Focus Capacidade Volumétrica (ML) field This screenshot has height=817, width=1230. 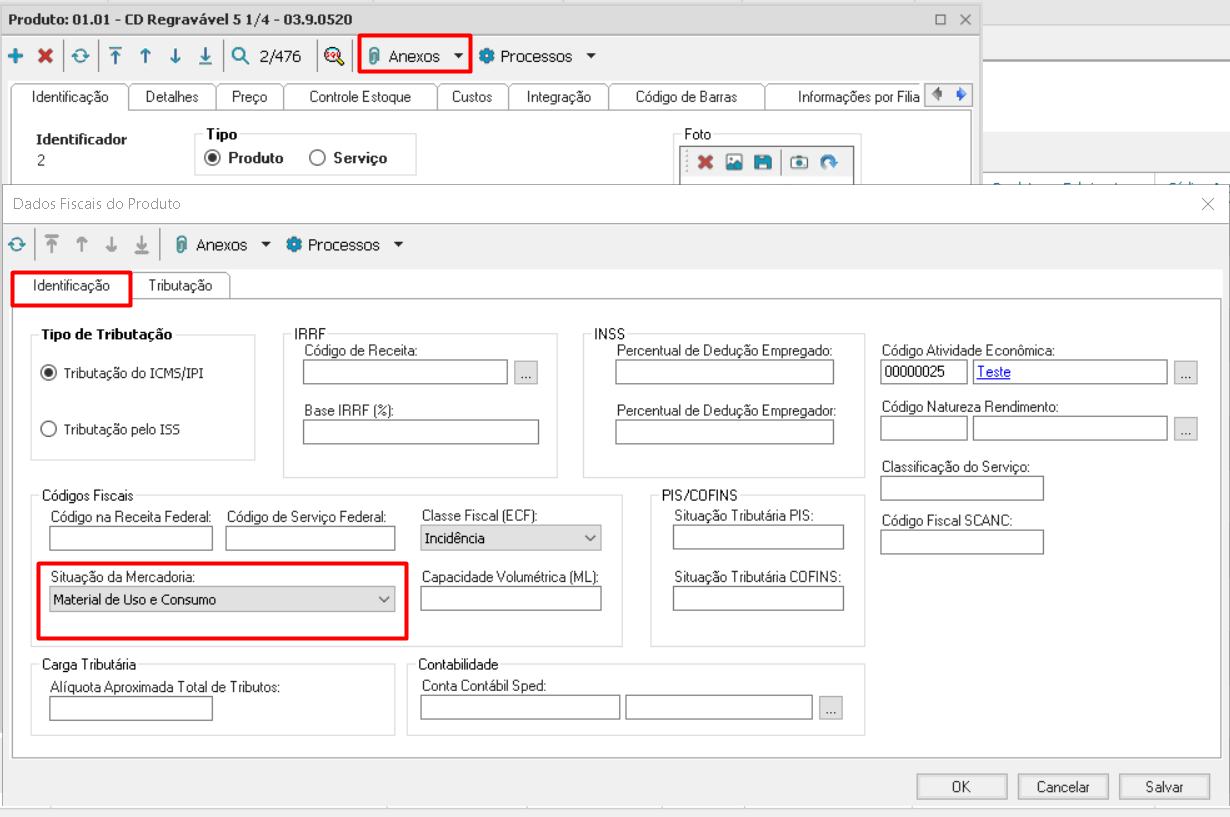point(511,598)
